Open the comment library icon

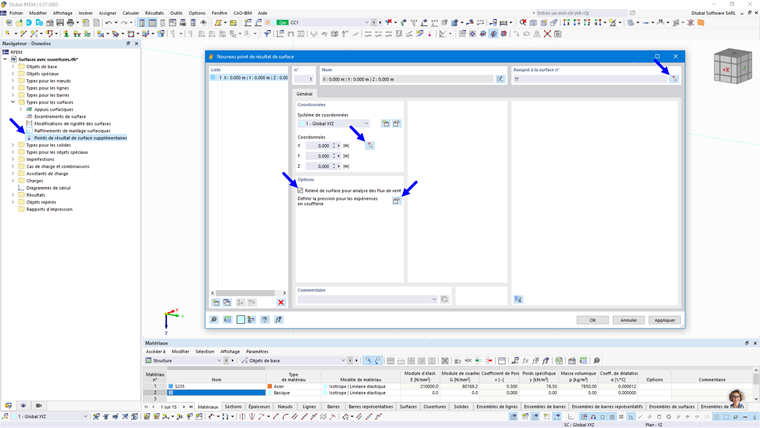tap(444, 300)
